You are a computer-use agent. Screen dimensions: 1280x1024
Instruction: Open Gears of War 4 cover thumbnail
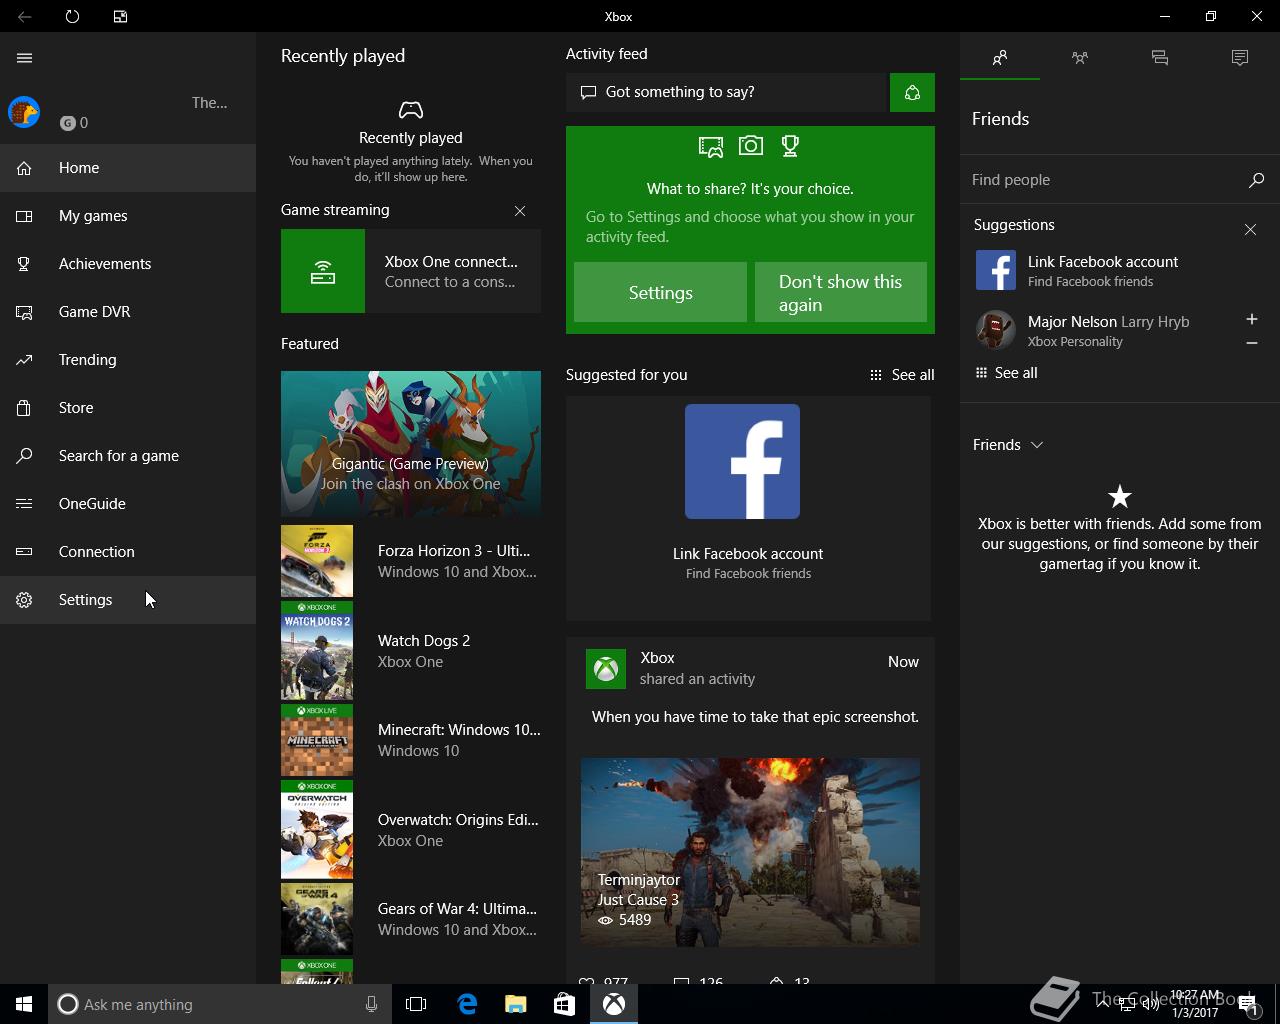click(317, 919)
